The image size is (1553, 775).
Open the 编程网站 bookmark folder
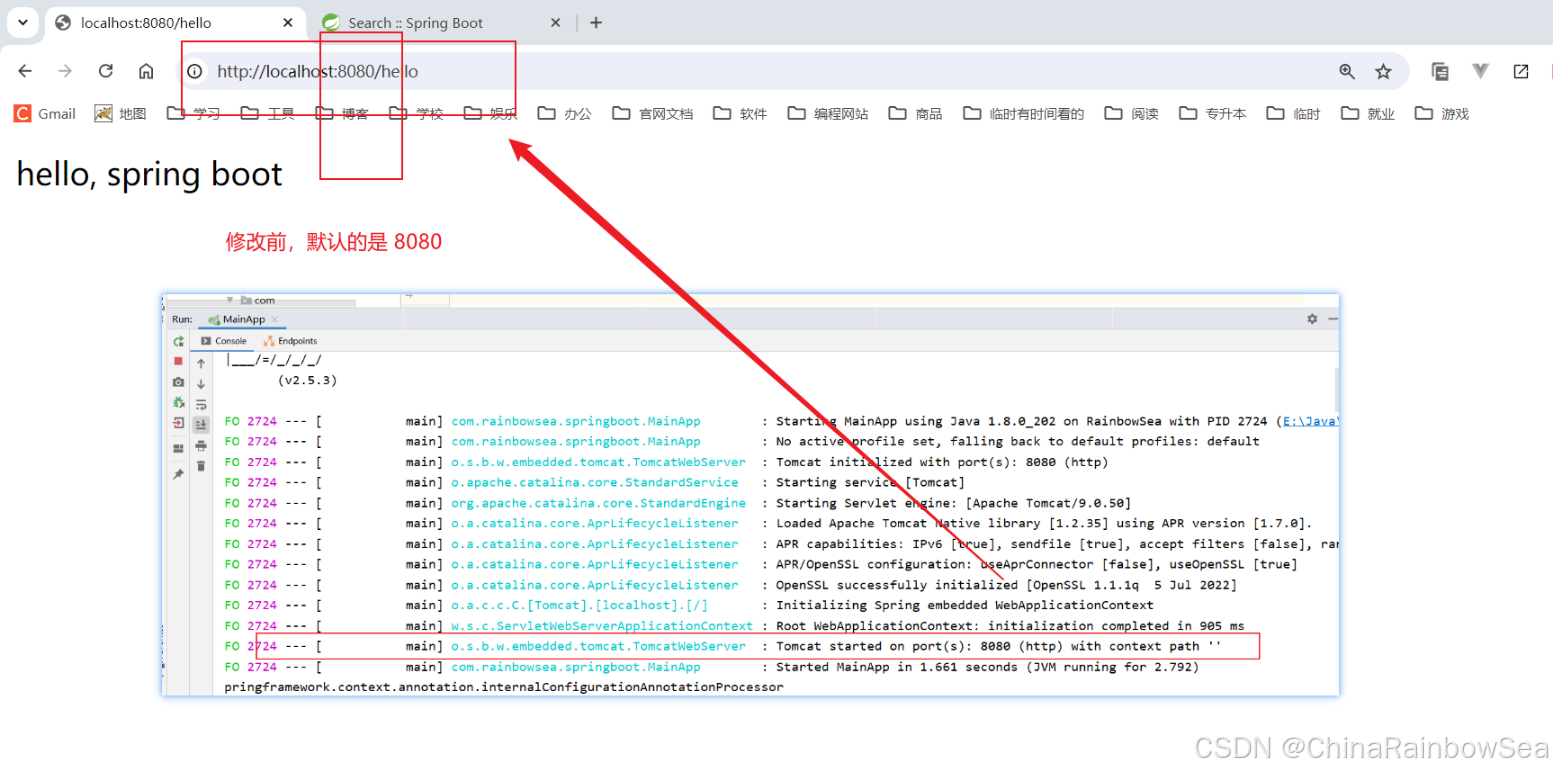click(x=828, y=114)
